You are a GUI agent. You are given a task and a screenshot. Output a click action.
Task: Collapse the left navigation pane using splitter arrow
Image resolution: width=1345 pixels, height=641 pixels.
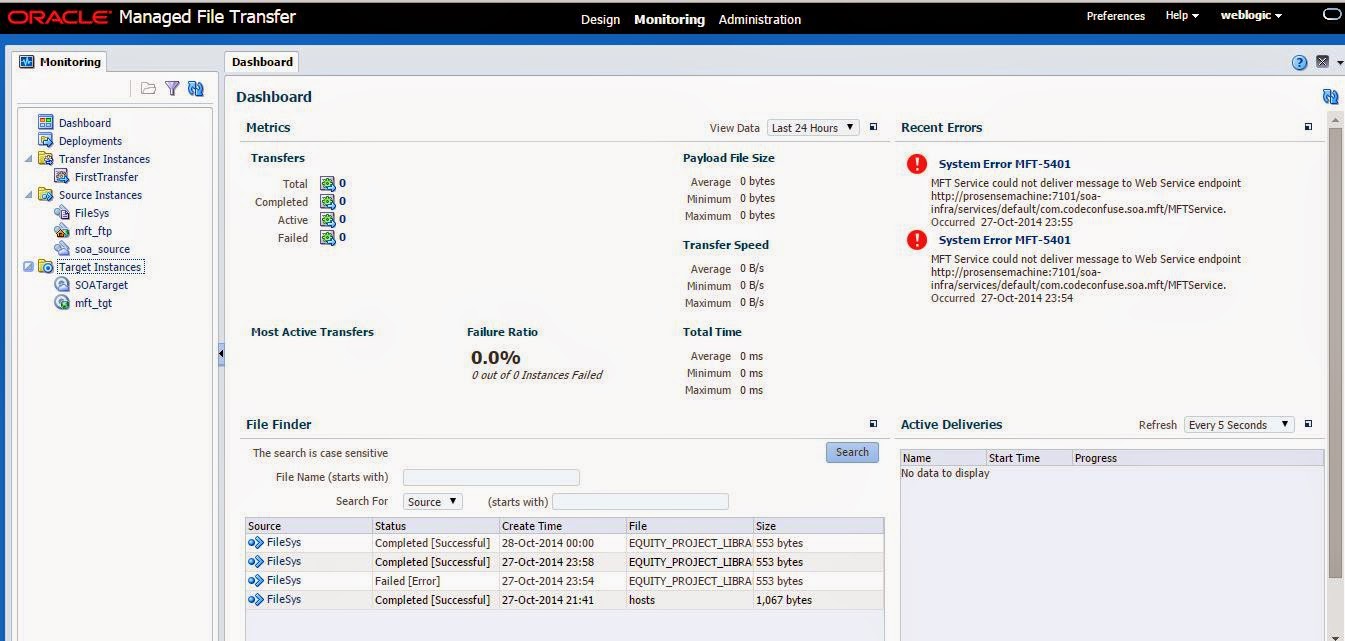click(221, 355)
